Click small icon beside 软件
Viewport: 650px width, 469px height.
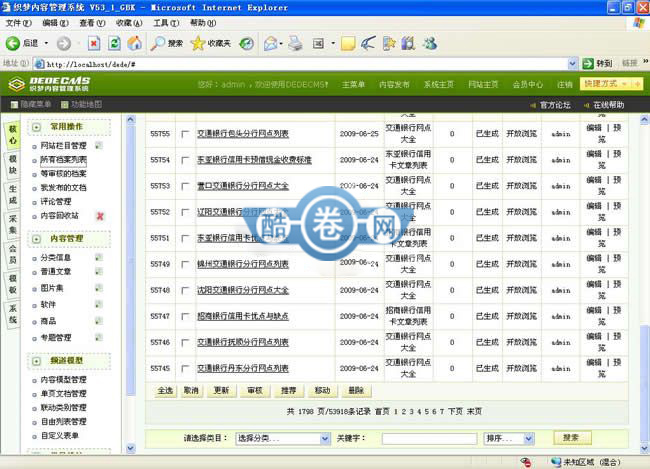click(x=99, y=304)
